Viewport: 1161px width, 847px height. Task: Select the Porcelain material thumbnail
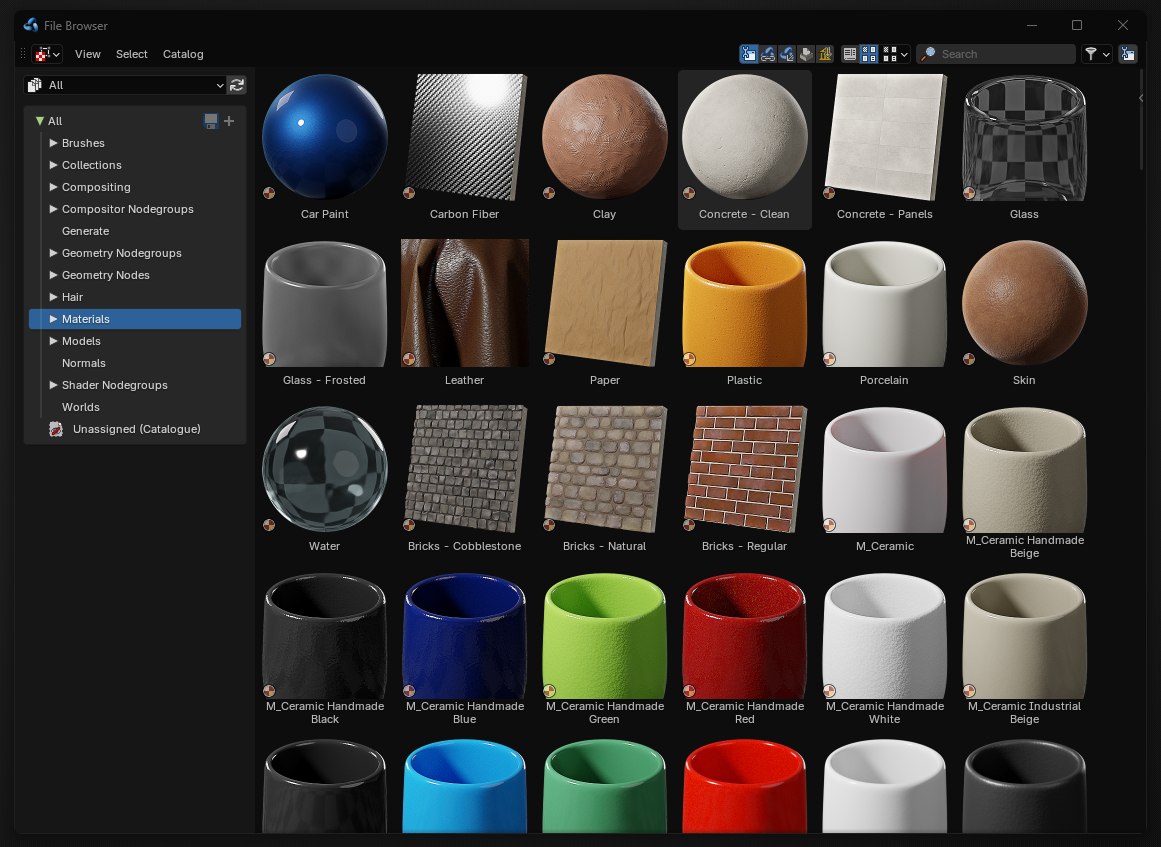[884, 303]
